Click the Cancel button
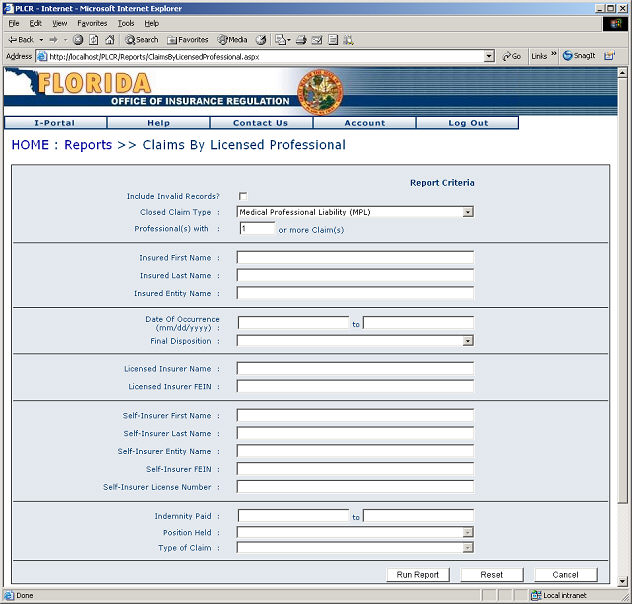632x604 pixels. point(565,575)
